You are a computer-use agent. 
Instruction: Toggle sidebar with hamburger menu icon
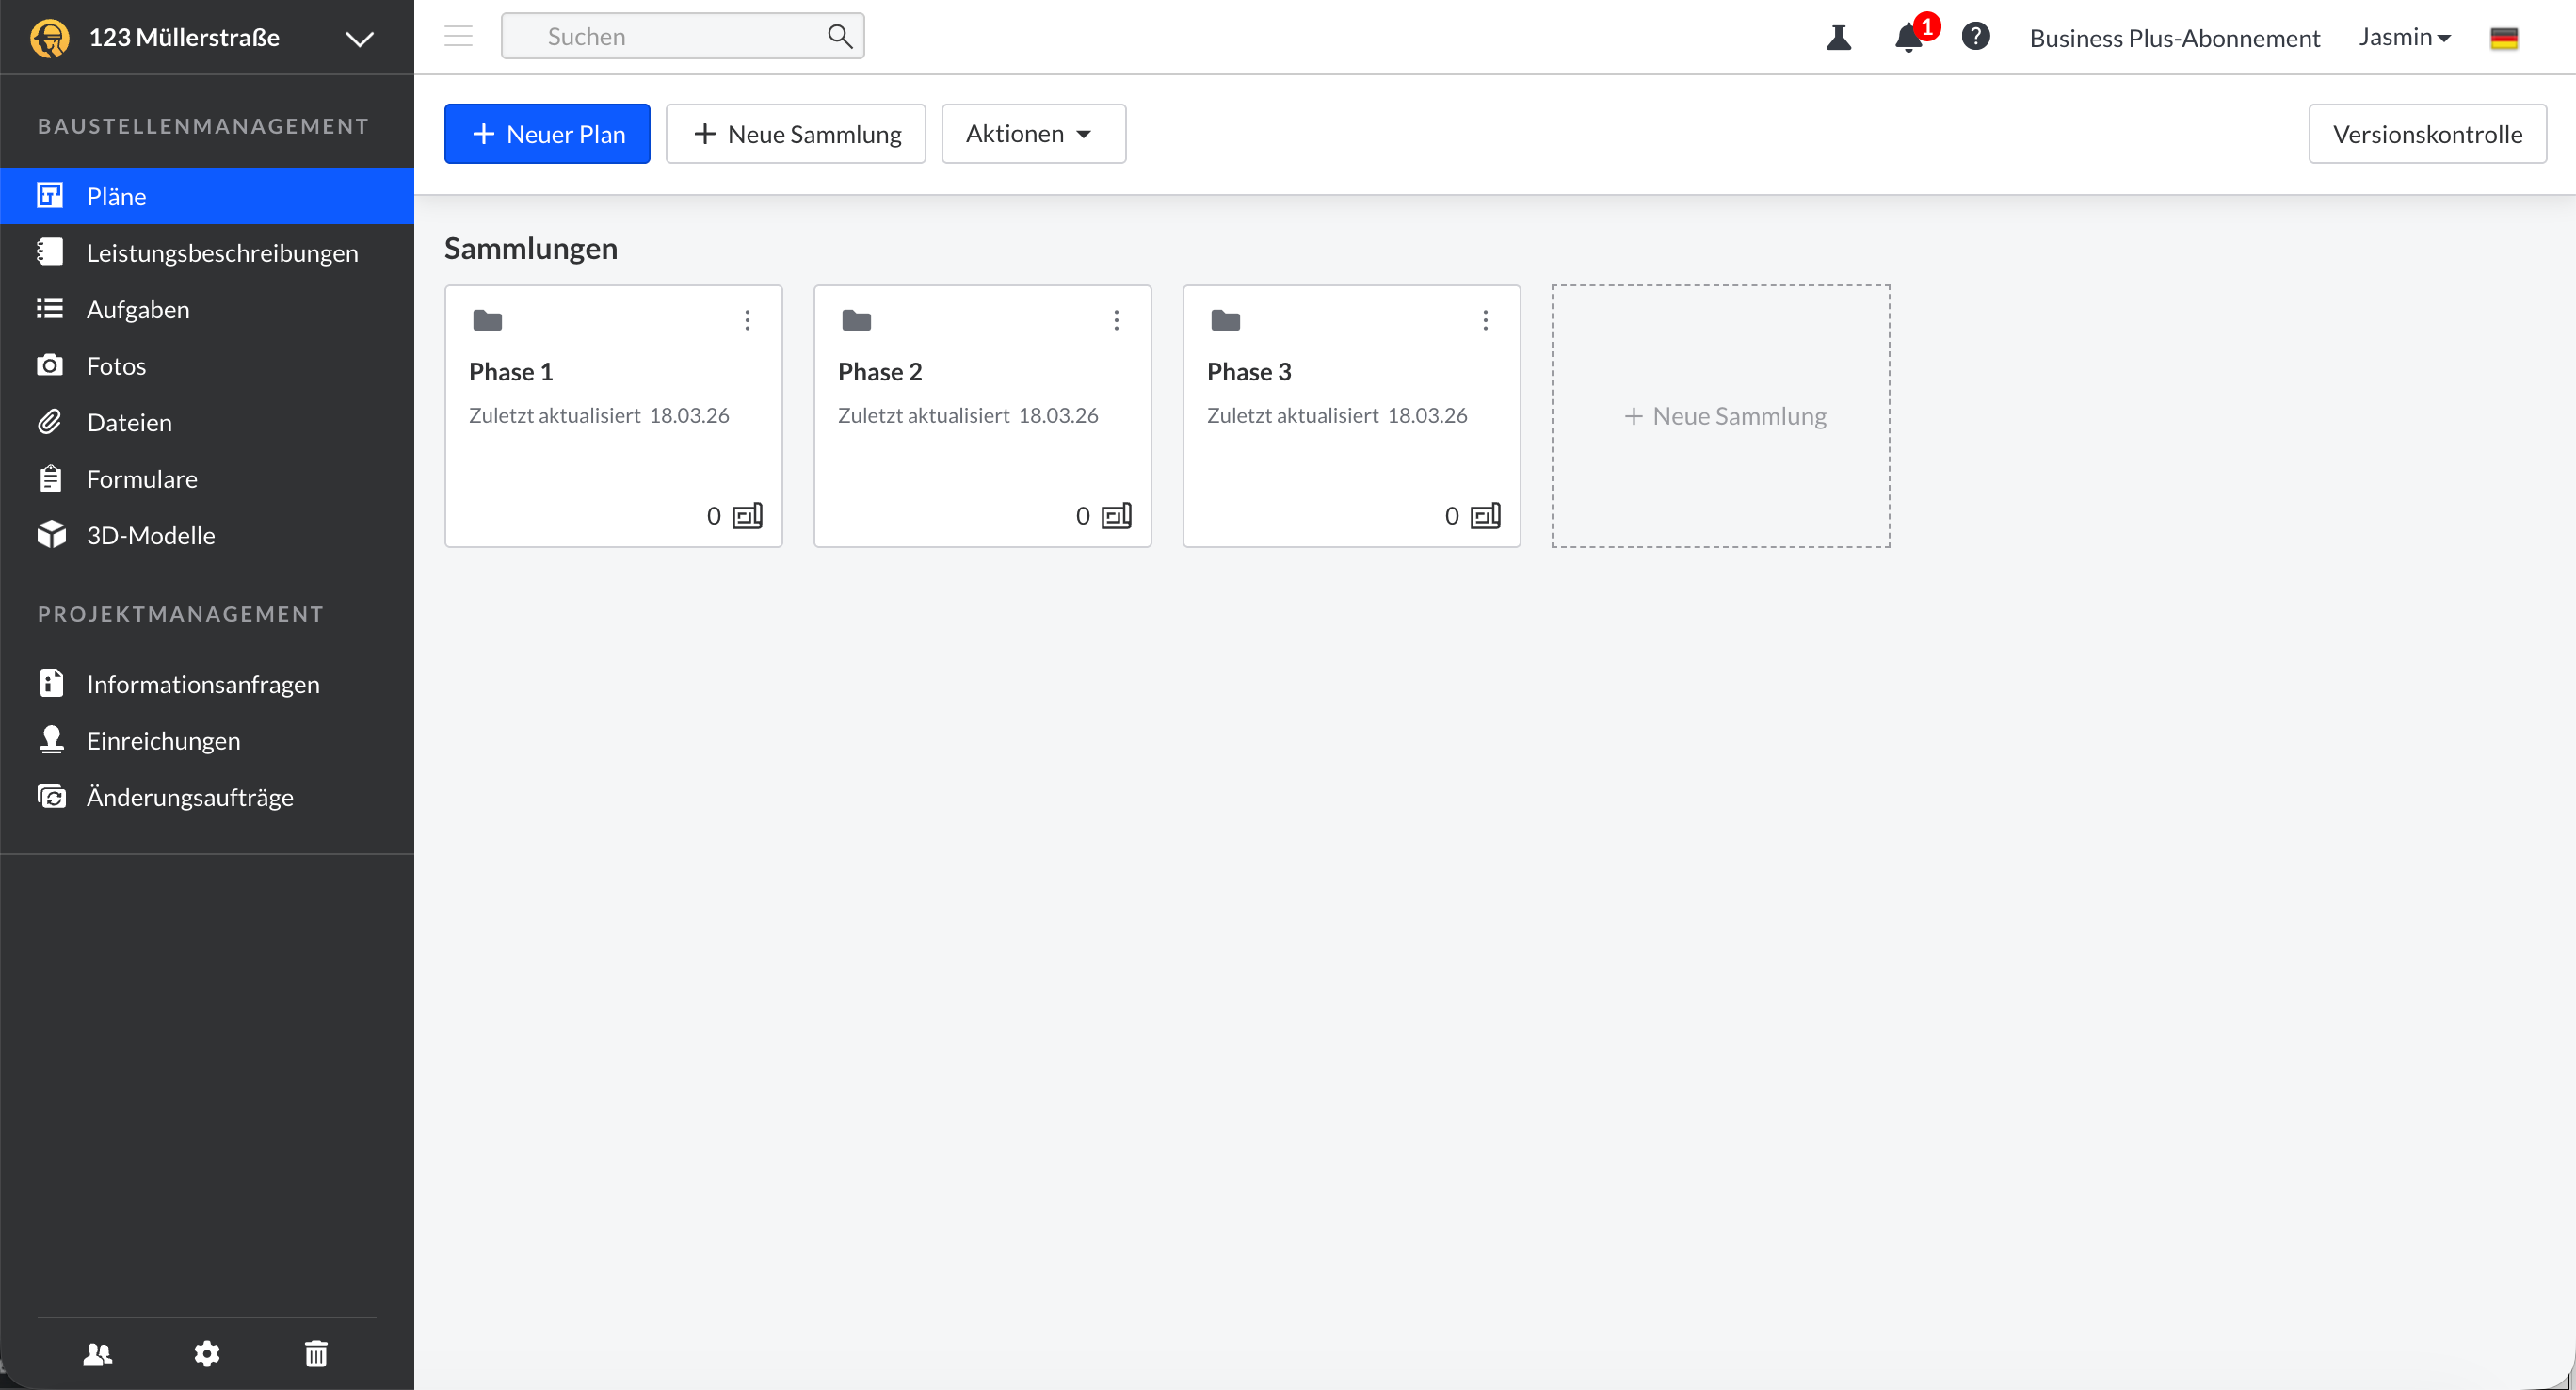click(458, 36)
